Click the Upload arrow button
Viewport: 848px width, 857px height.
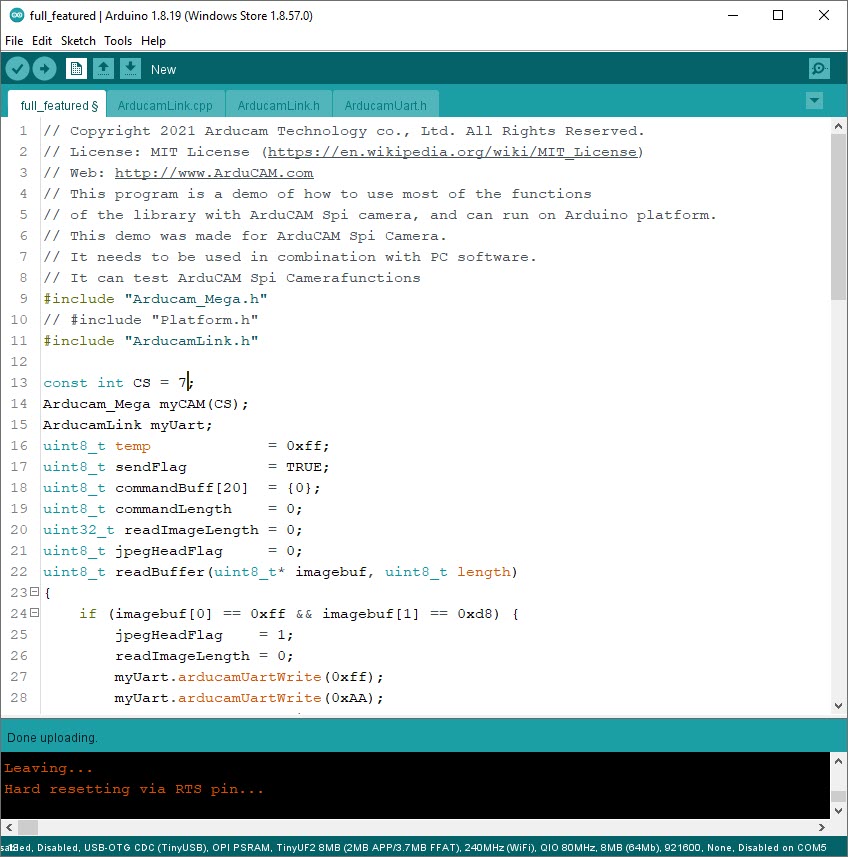[x=44, y=69]
